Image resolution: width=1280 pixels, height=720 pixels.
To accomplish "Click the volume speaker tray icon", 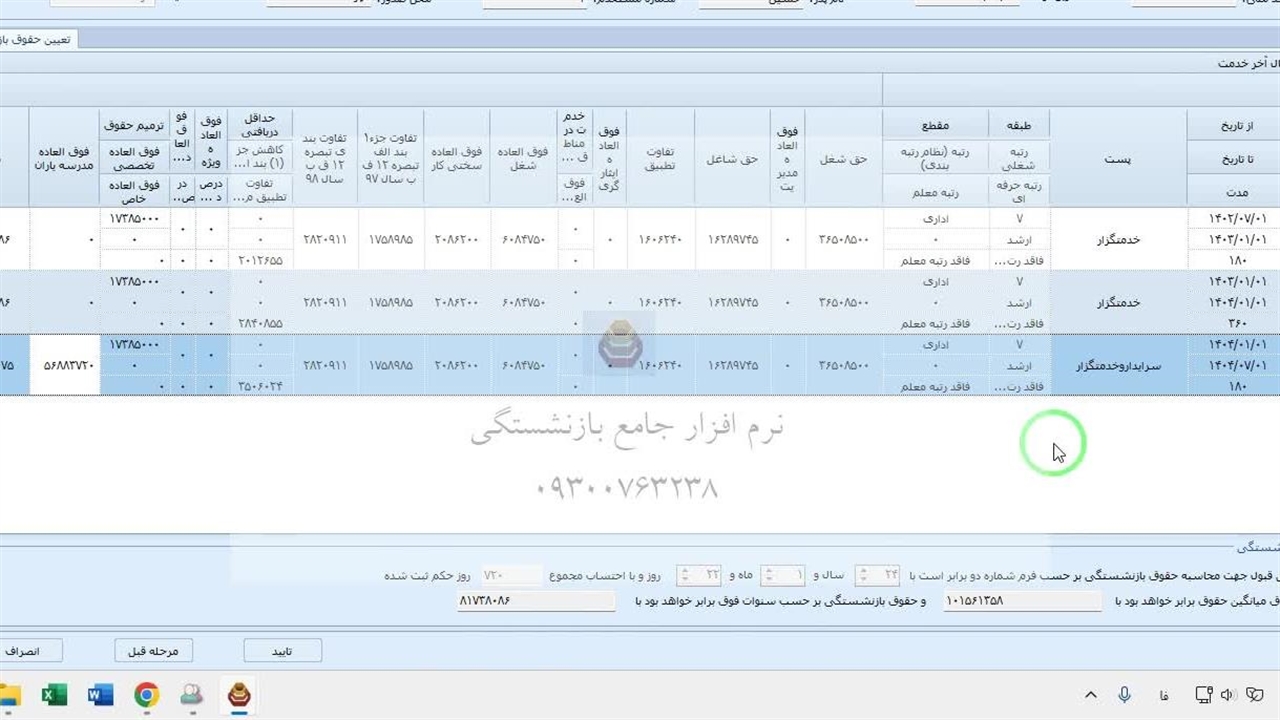I will [1227, 695].
